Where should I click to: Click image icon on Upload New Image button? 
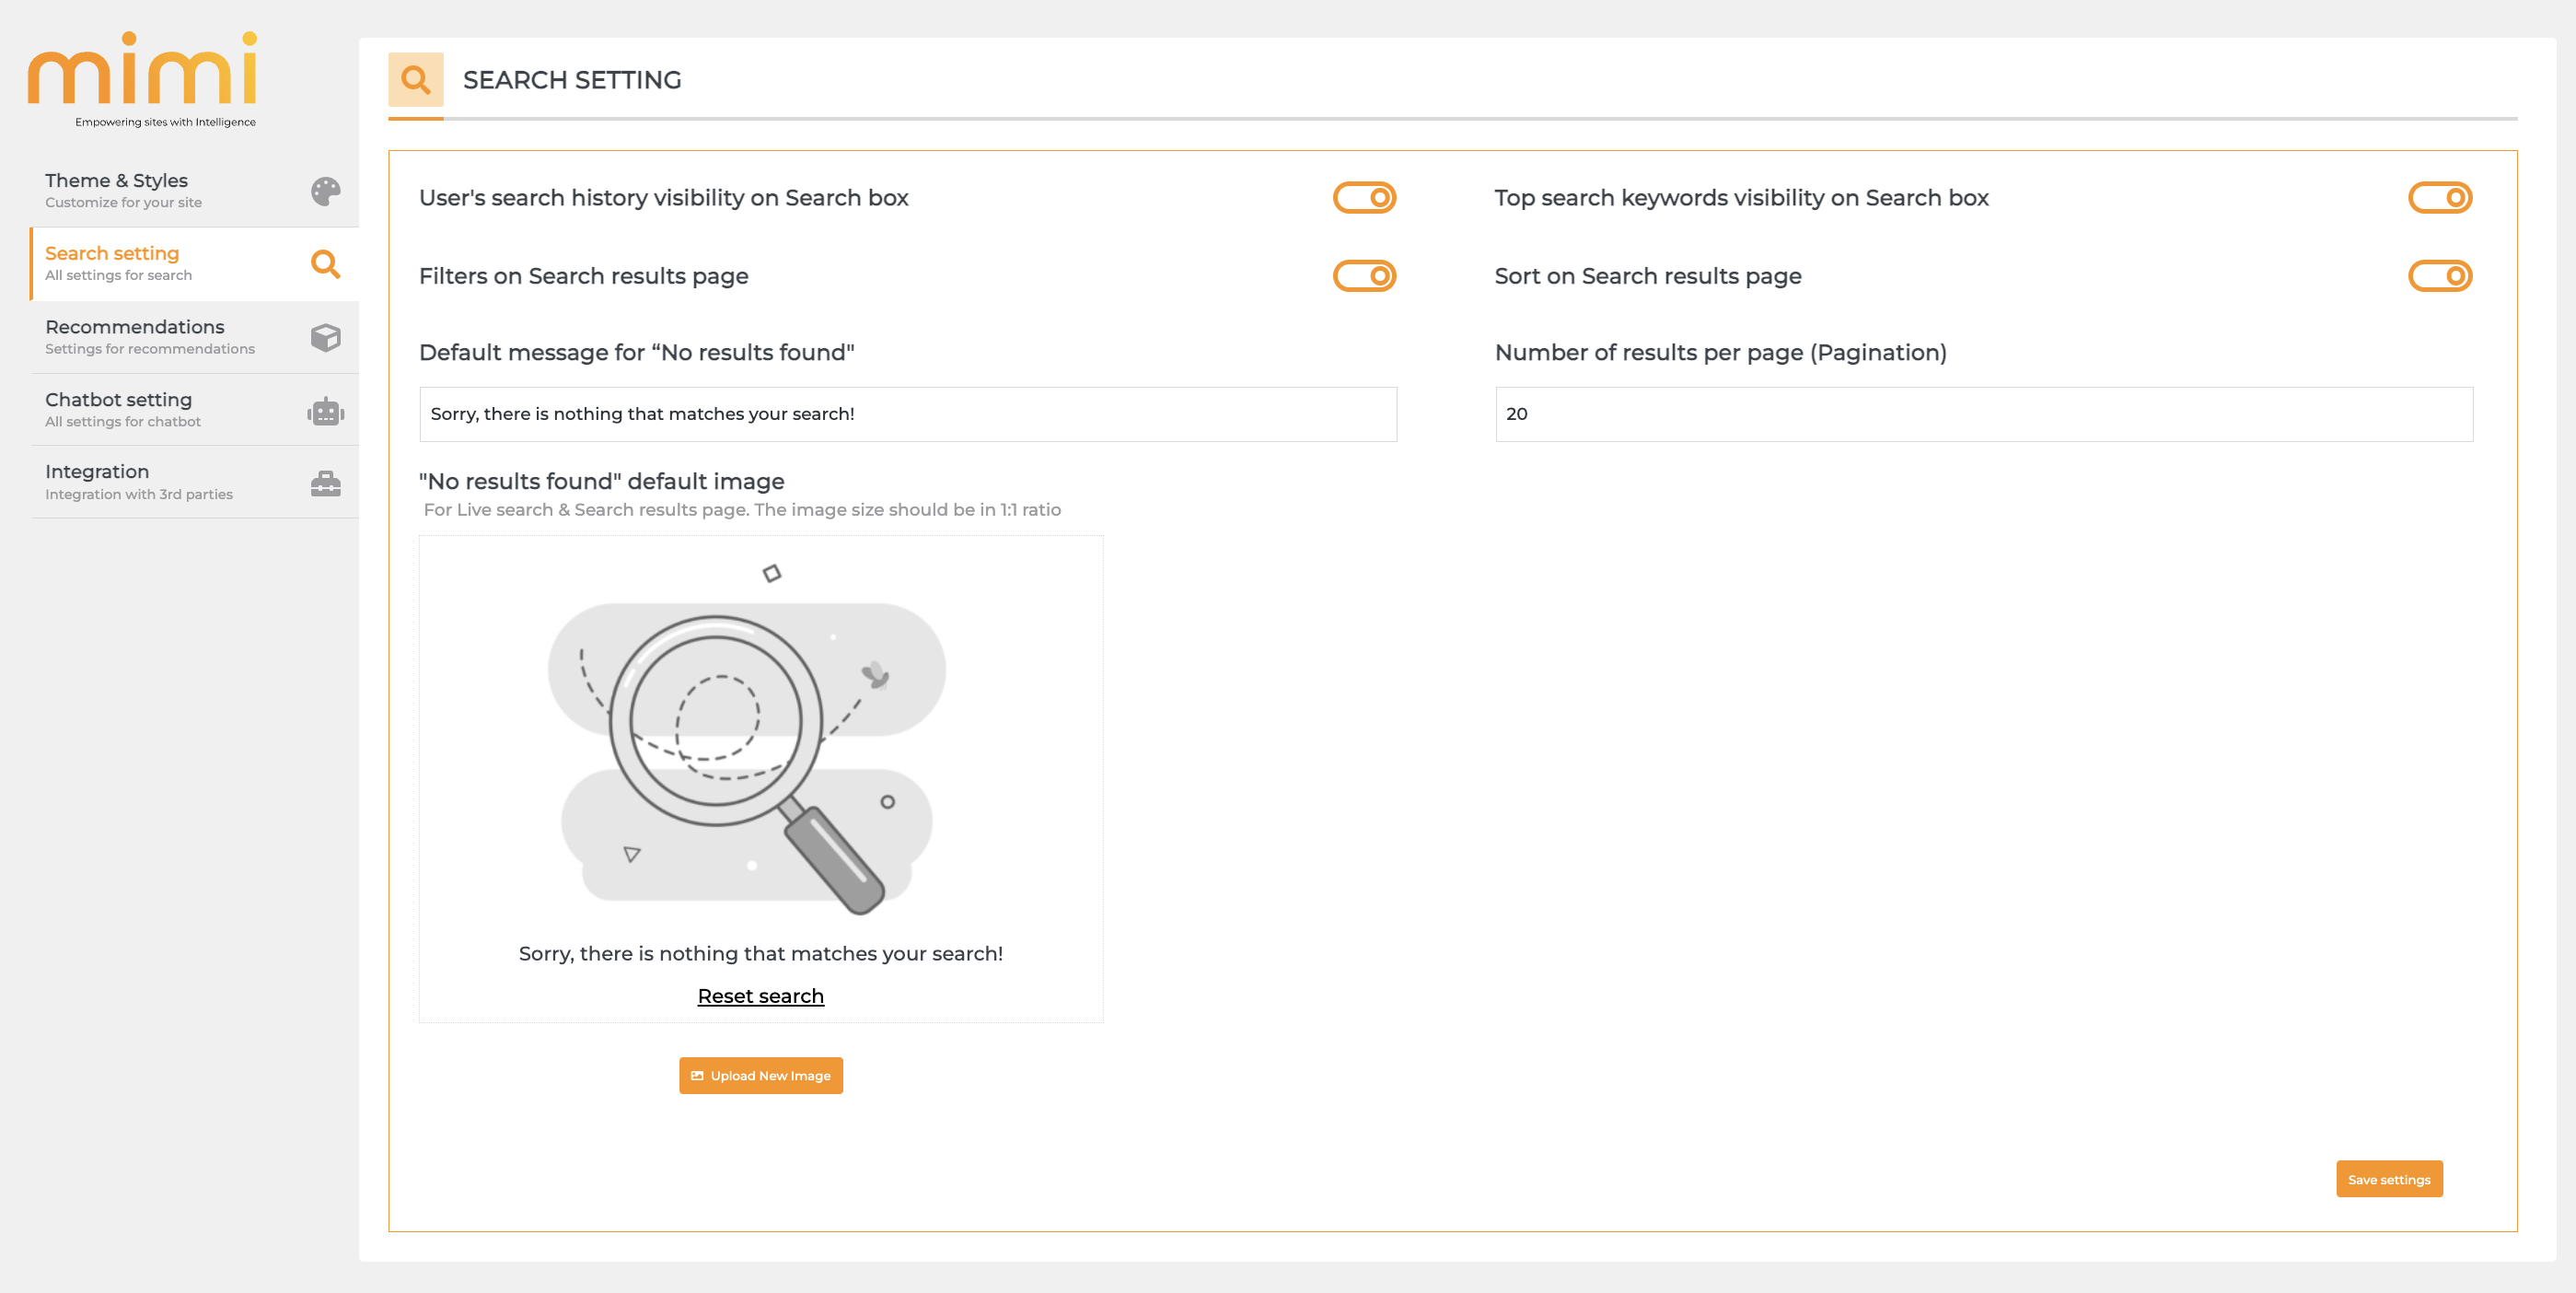[x=697, y=1076]
